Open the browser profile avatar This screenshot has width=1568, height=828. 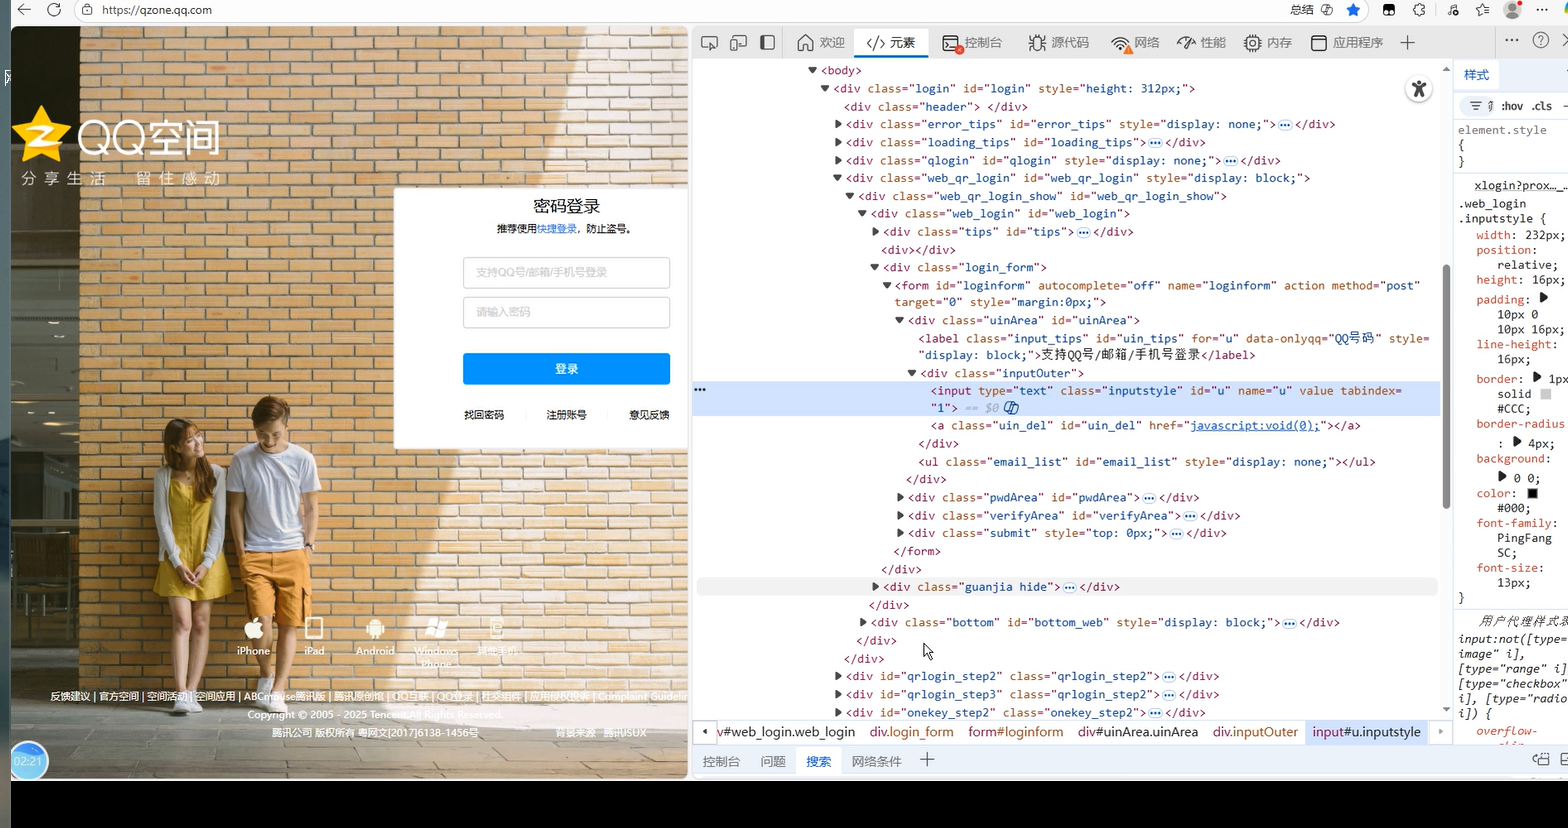tap(1512, 10)
